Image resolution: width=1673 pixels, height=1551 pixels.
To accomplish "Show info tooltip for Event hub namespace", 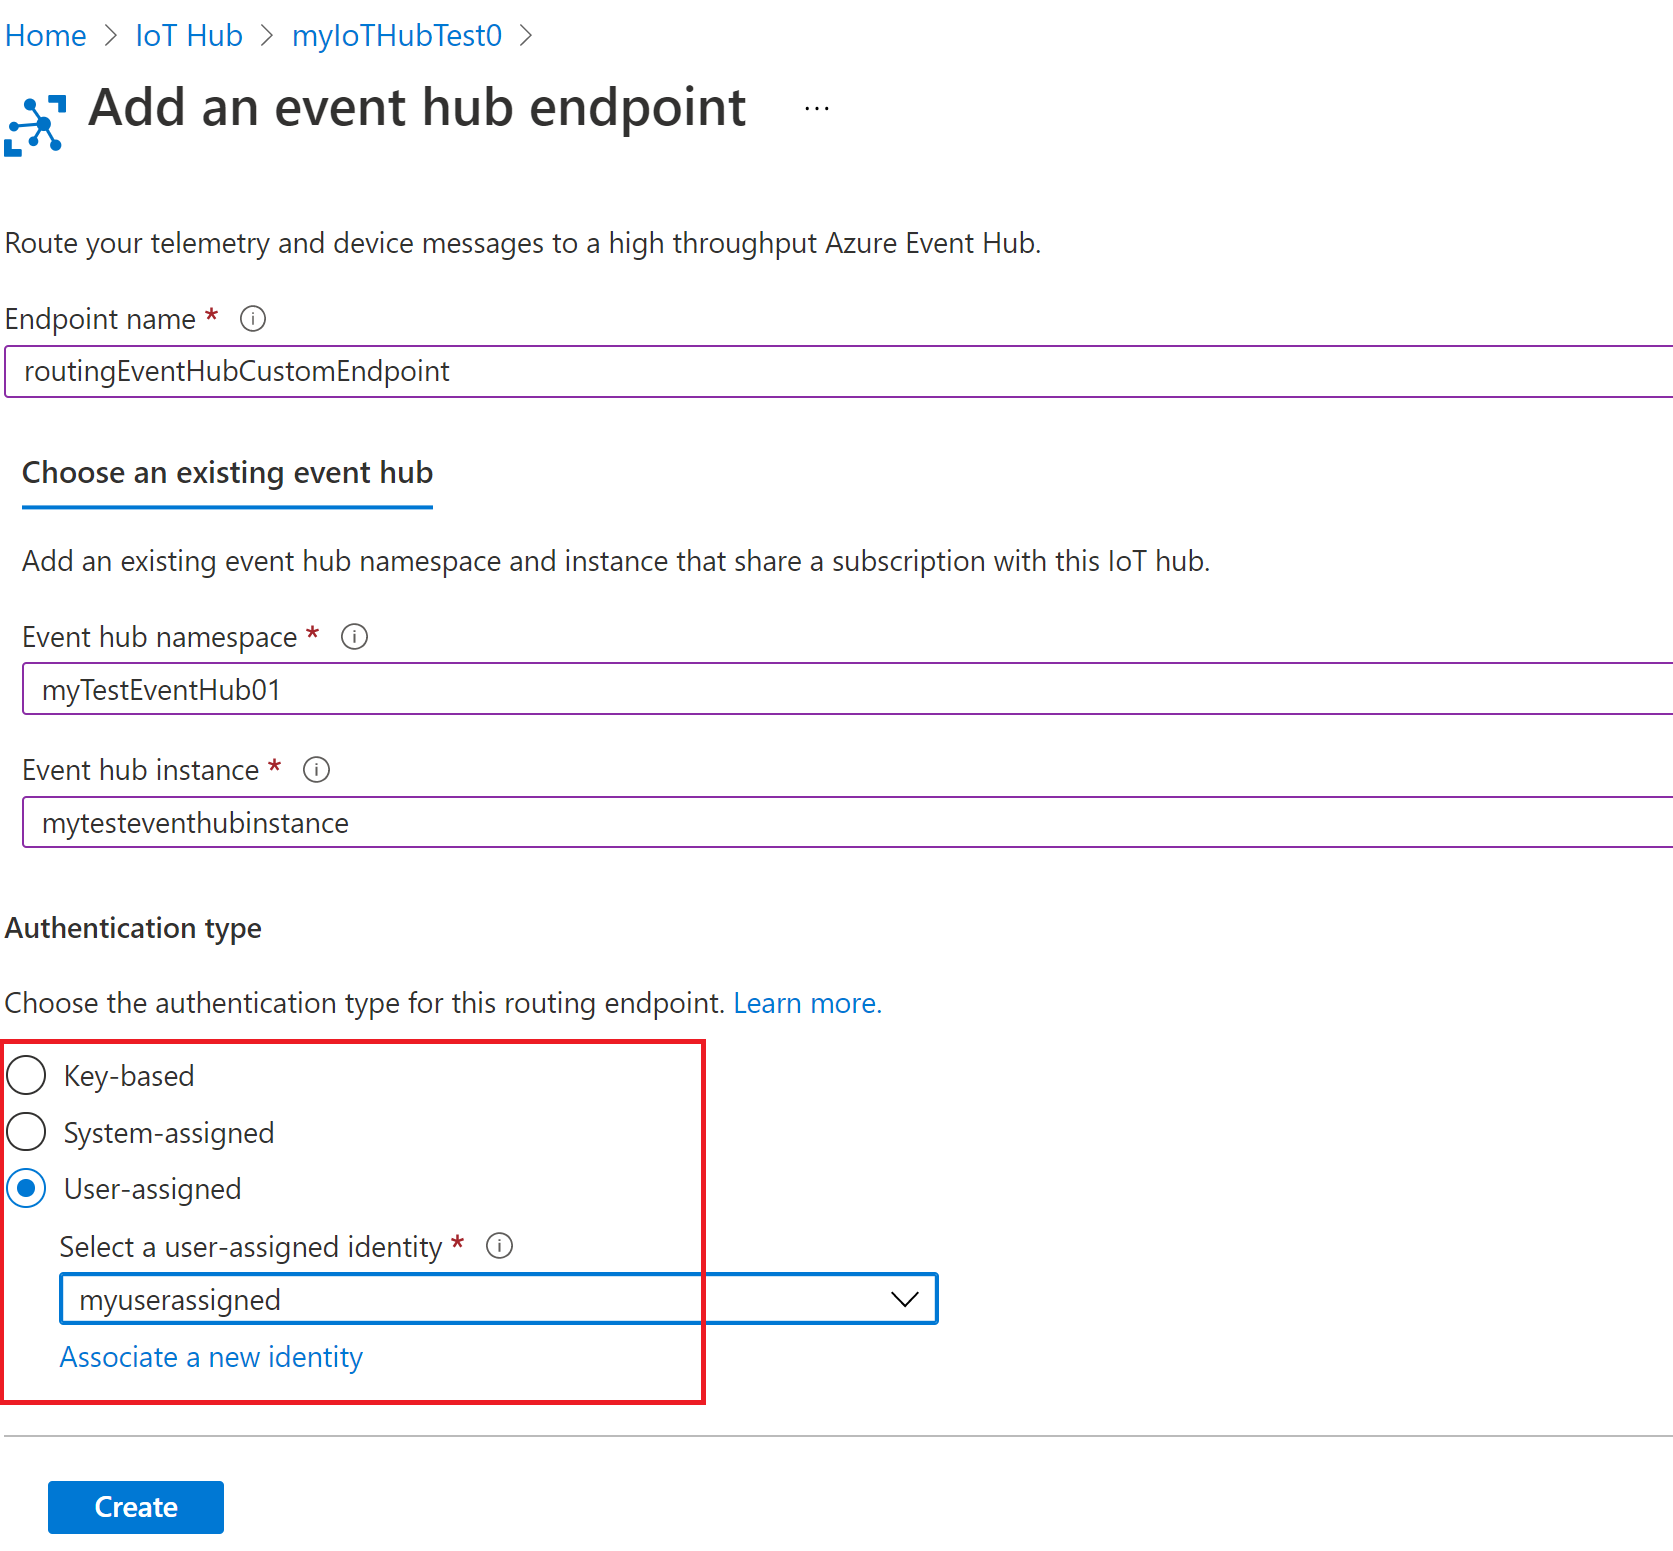I will pyautogui.click(x=354, y=637).
